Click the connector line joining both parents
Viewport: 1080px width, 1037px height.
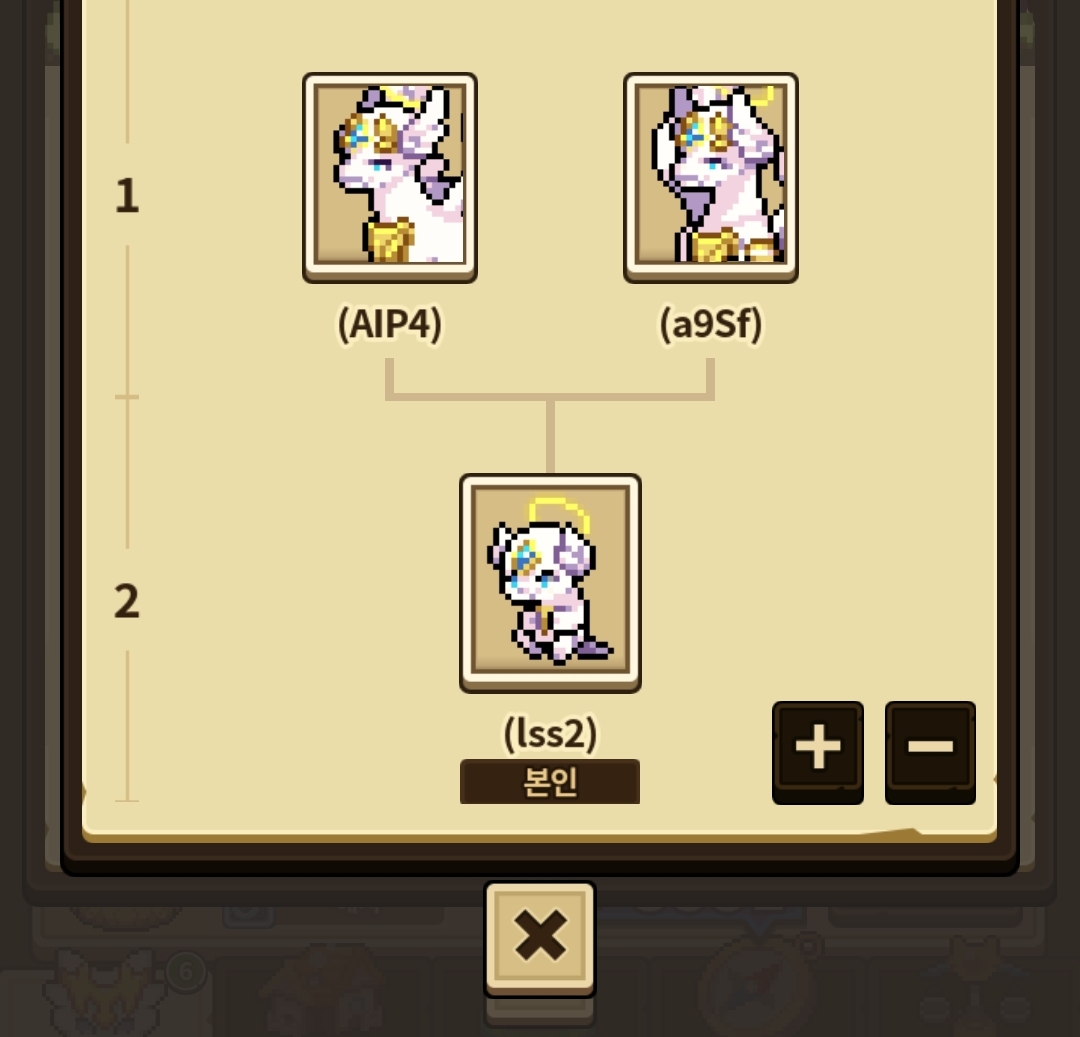550,397
